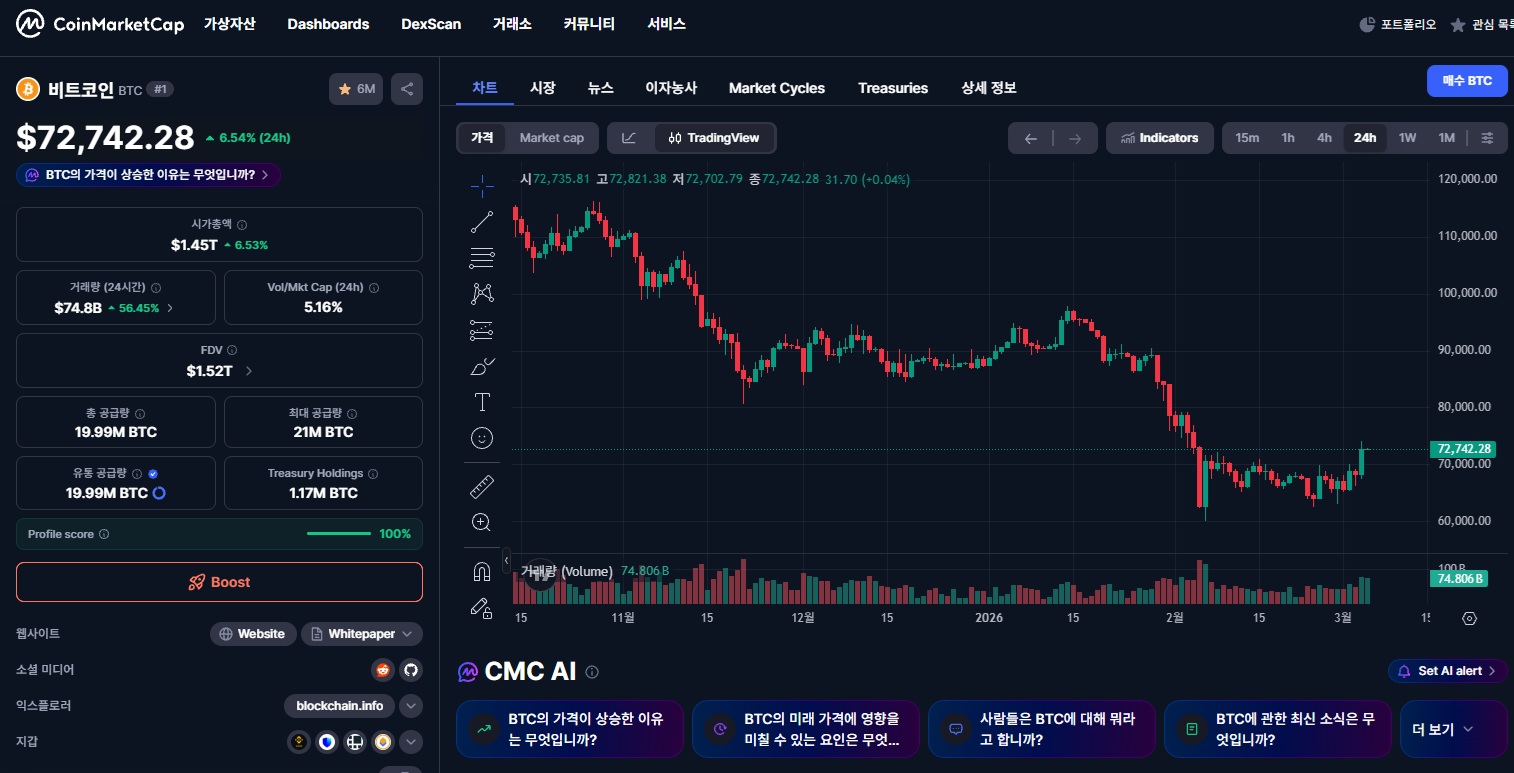This screenshot has width=1514, height=773.
Task: Select the trend line drawing tool
Action: click(x=482, y=222)
